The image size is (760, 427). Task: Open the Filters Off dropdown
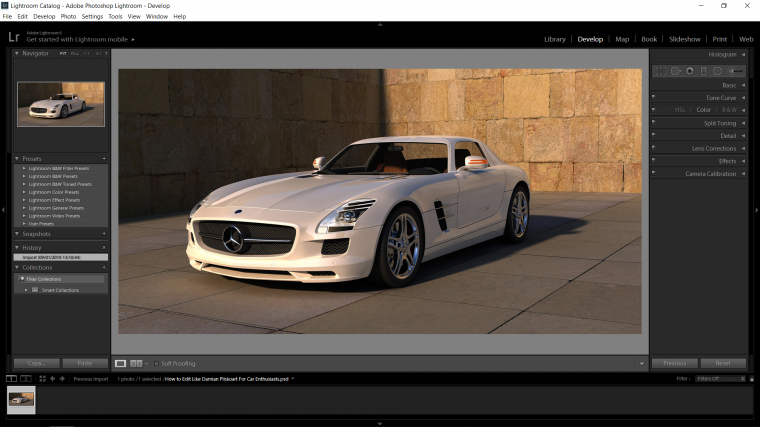pos(720,379)
